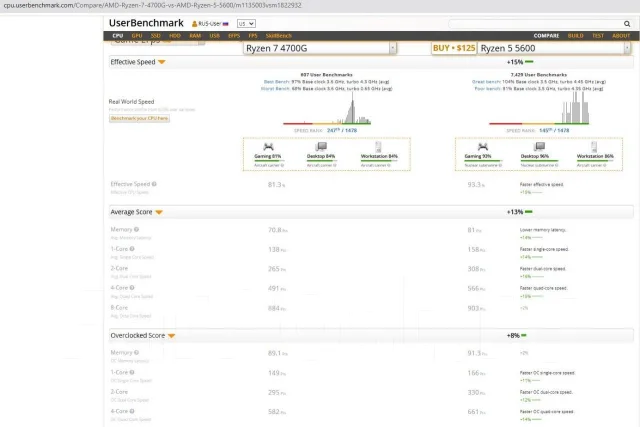Click the Real World Speed label
Image resolution: width=640 pixels, height=427 pixels.
point(131,102)
